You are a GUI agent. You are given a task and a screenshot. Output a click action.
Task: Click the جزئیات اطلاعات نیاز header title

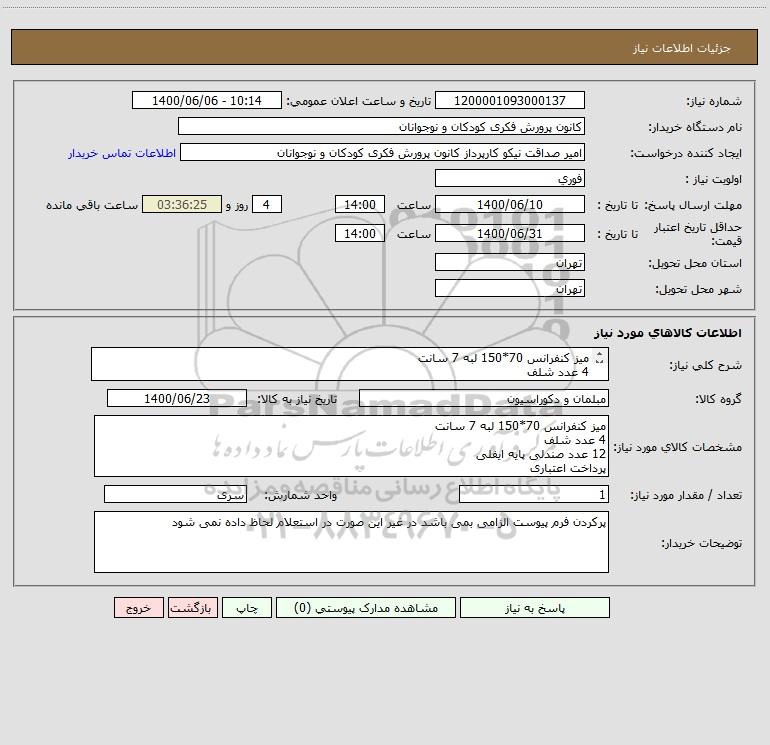coord(682,48)
